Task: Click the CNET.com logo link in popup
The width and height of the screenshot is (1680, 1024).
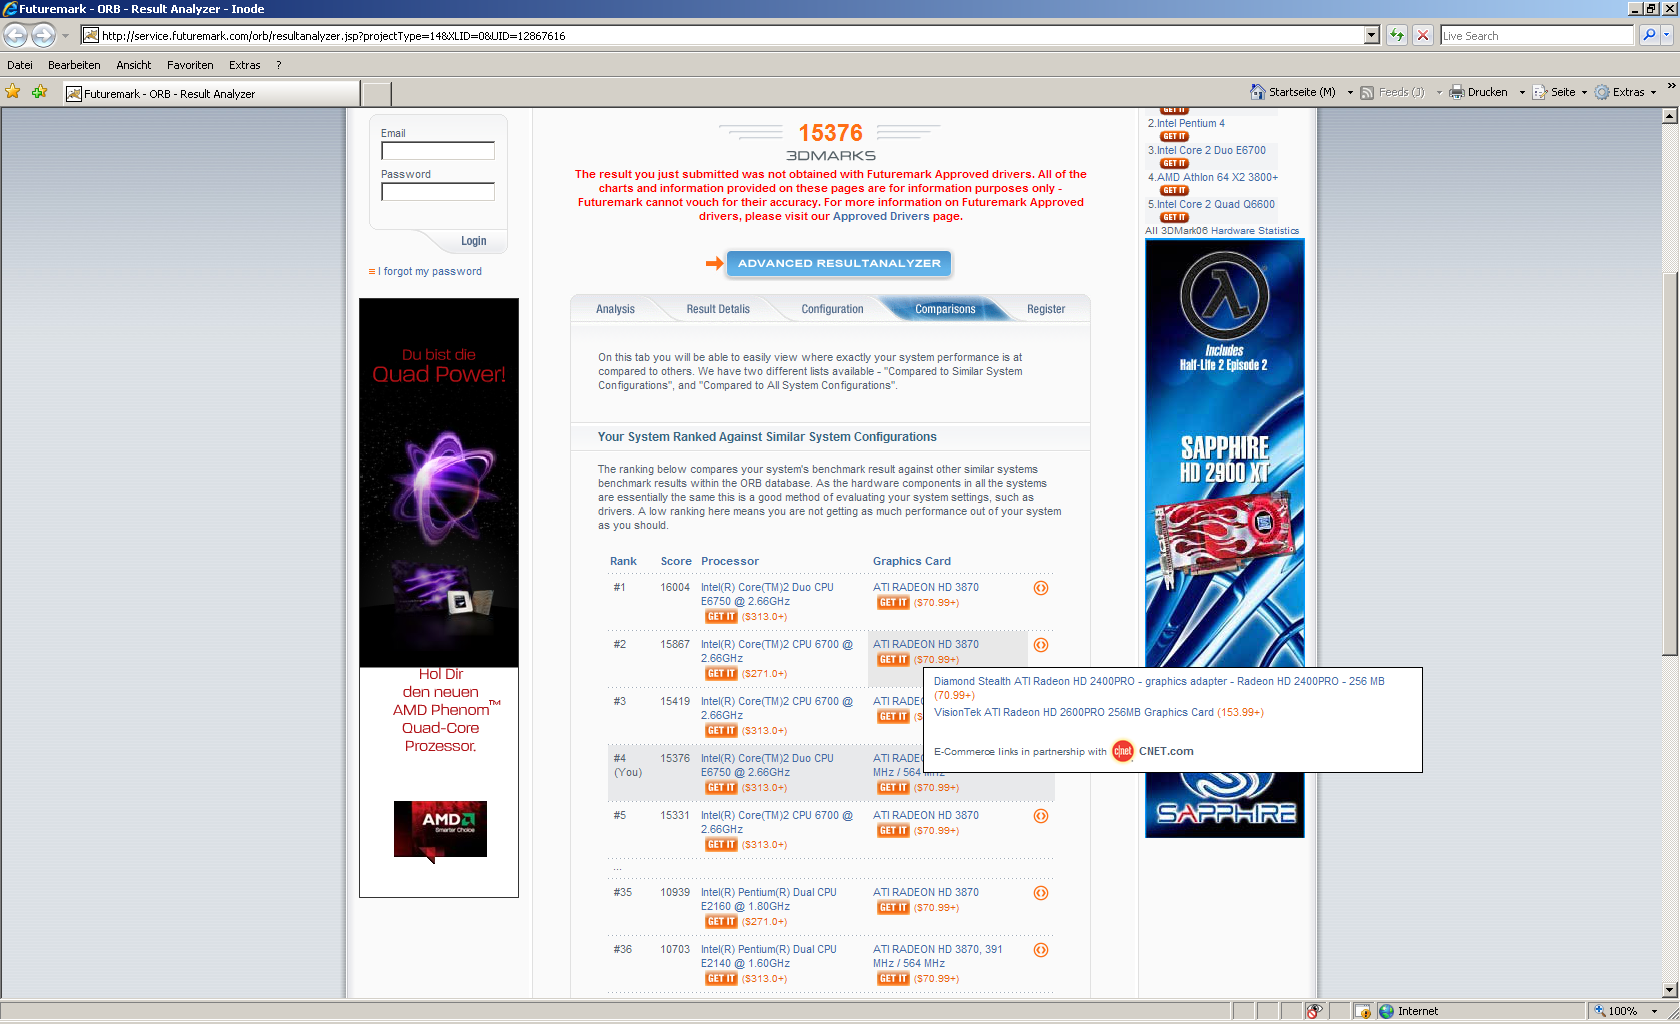Action: (1153, 751)
